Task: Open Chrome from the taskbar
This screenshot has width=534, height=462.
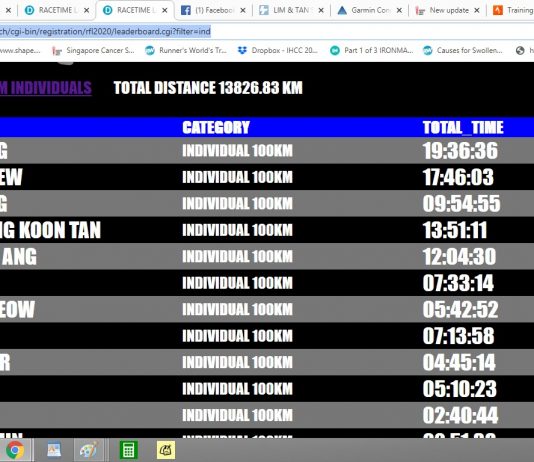Action: (15, 450)
